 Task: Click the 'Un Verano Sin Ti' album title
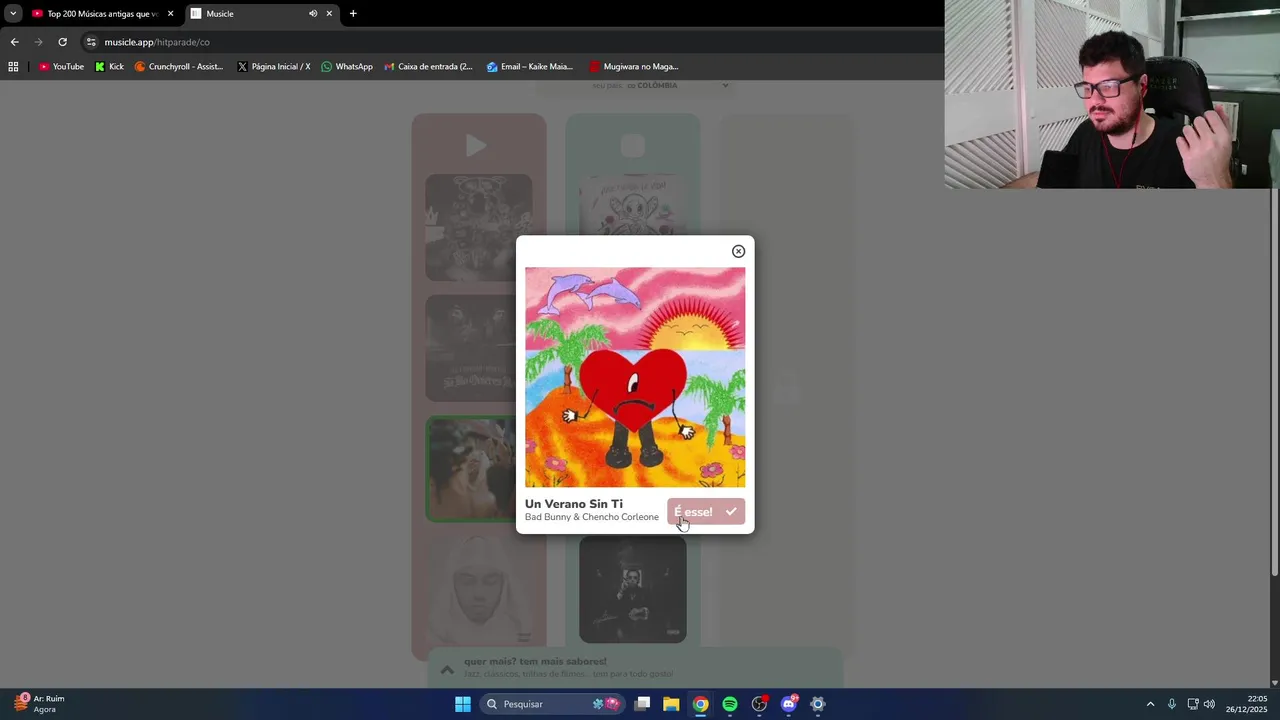tap(574, 504)
